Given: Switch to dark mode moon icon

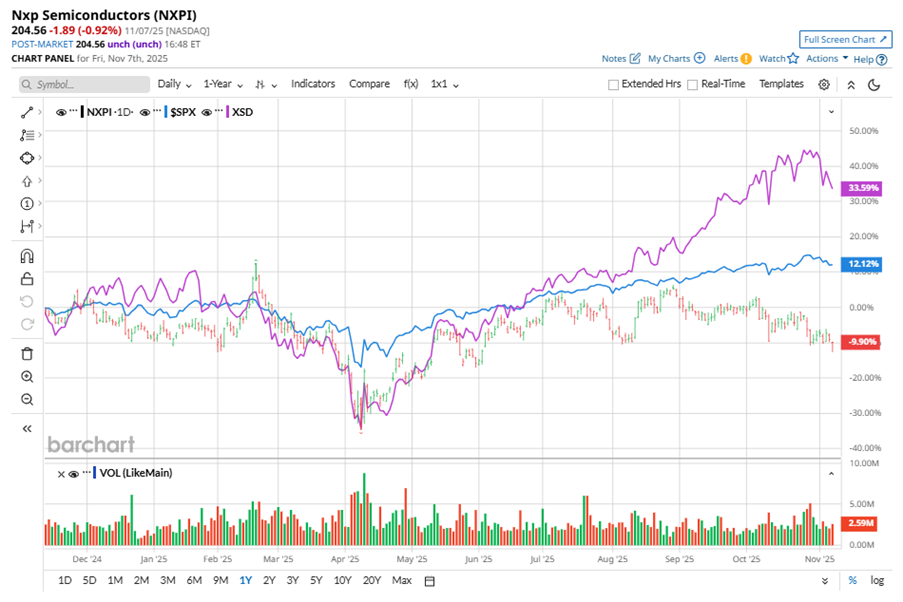Looking at the screenshot, I should click(x=874, y=85).
